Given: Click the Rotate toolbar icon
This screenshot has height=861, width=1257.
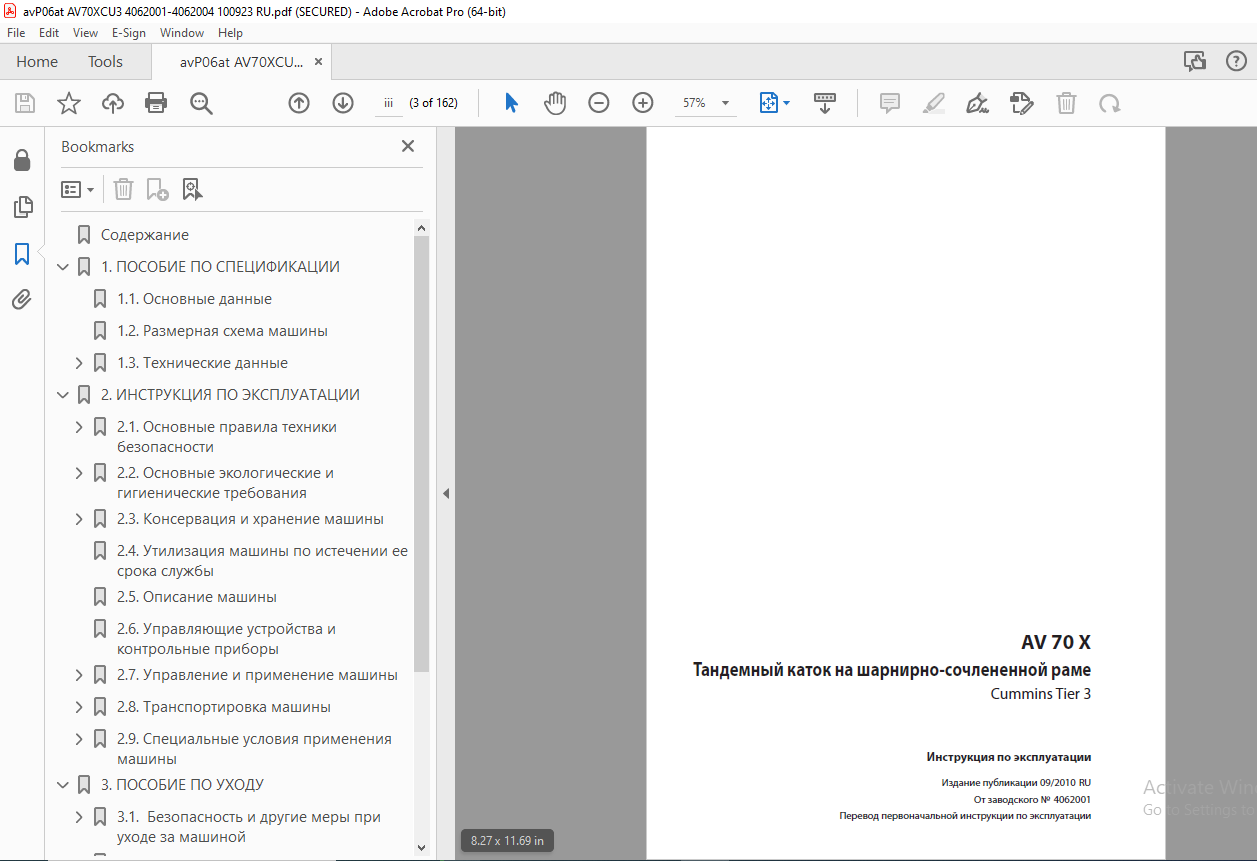Looking at the screenshot, I should click(x=1109, y=103).
